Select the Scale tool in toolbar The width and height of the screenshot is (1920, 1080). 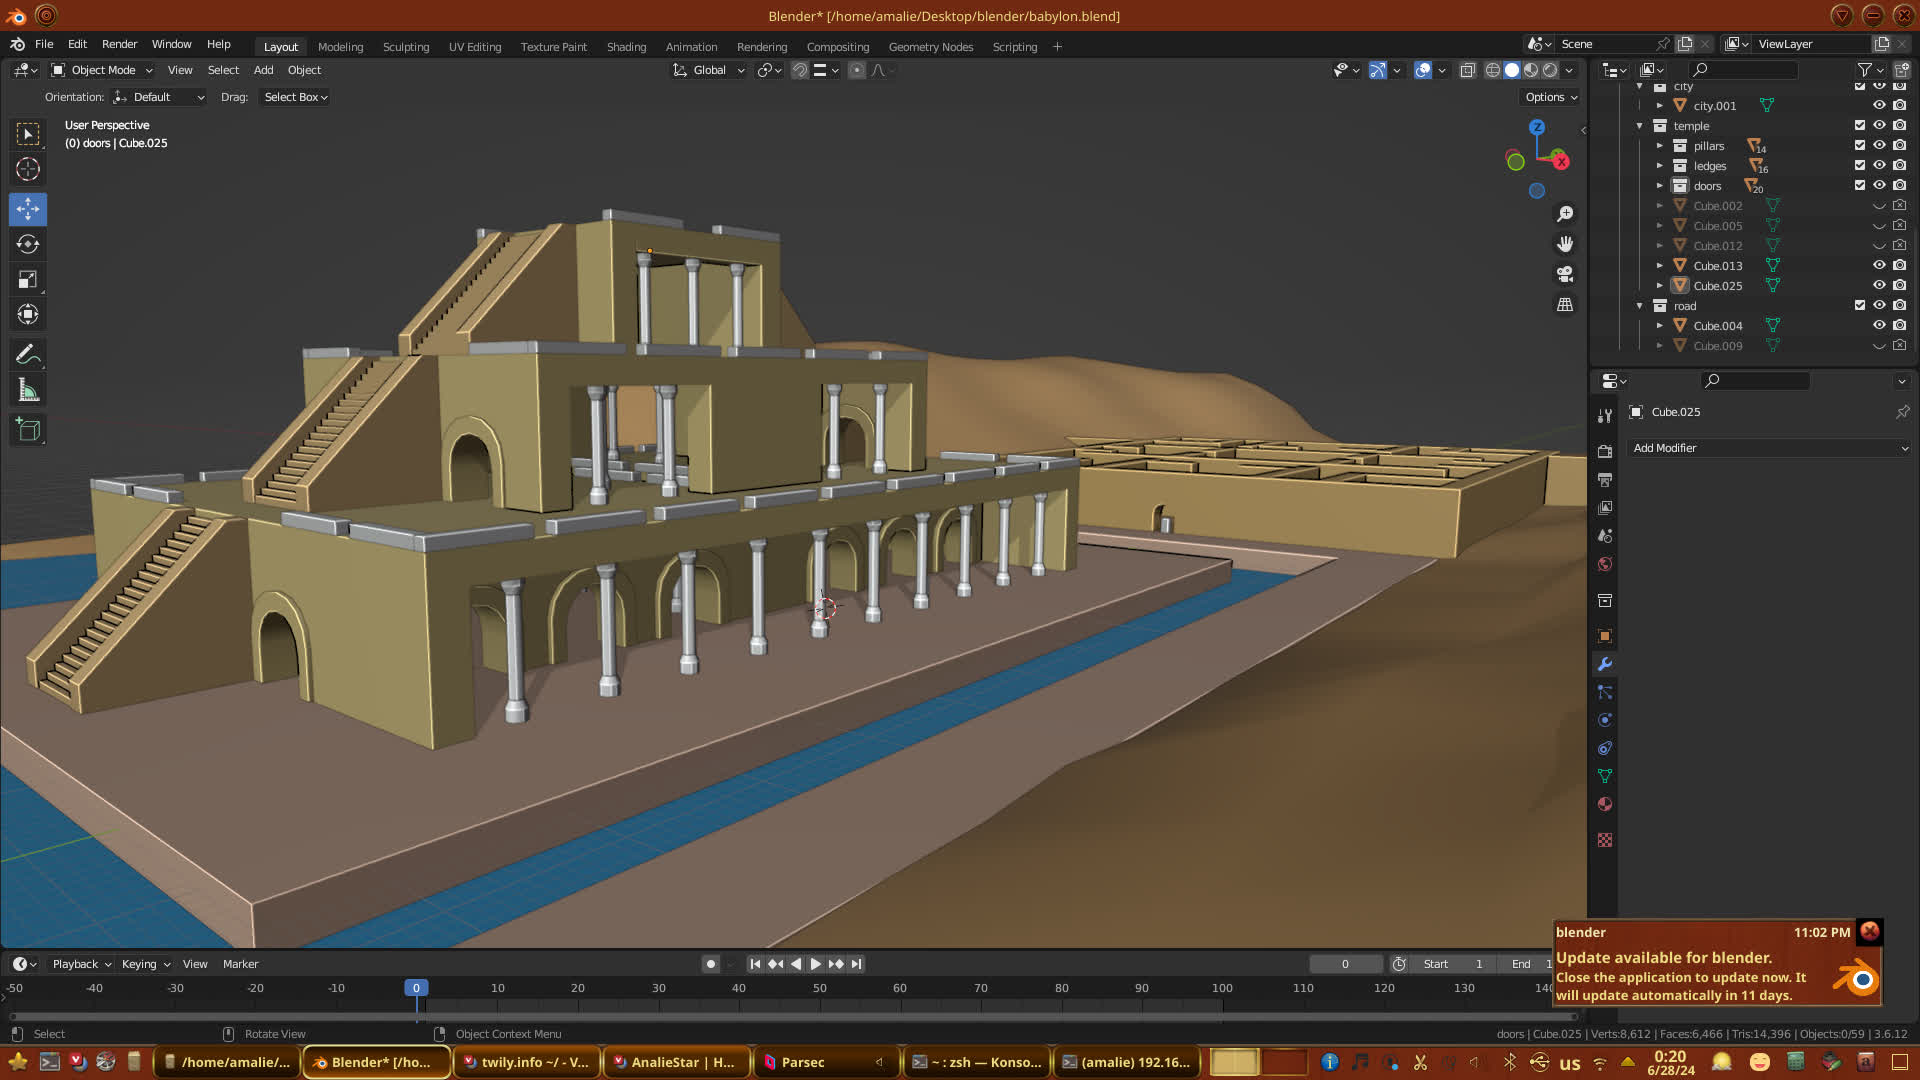point(28,280)
